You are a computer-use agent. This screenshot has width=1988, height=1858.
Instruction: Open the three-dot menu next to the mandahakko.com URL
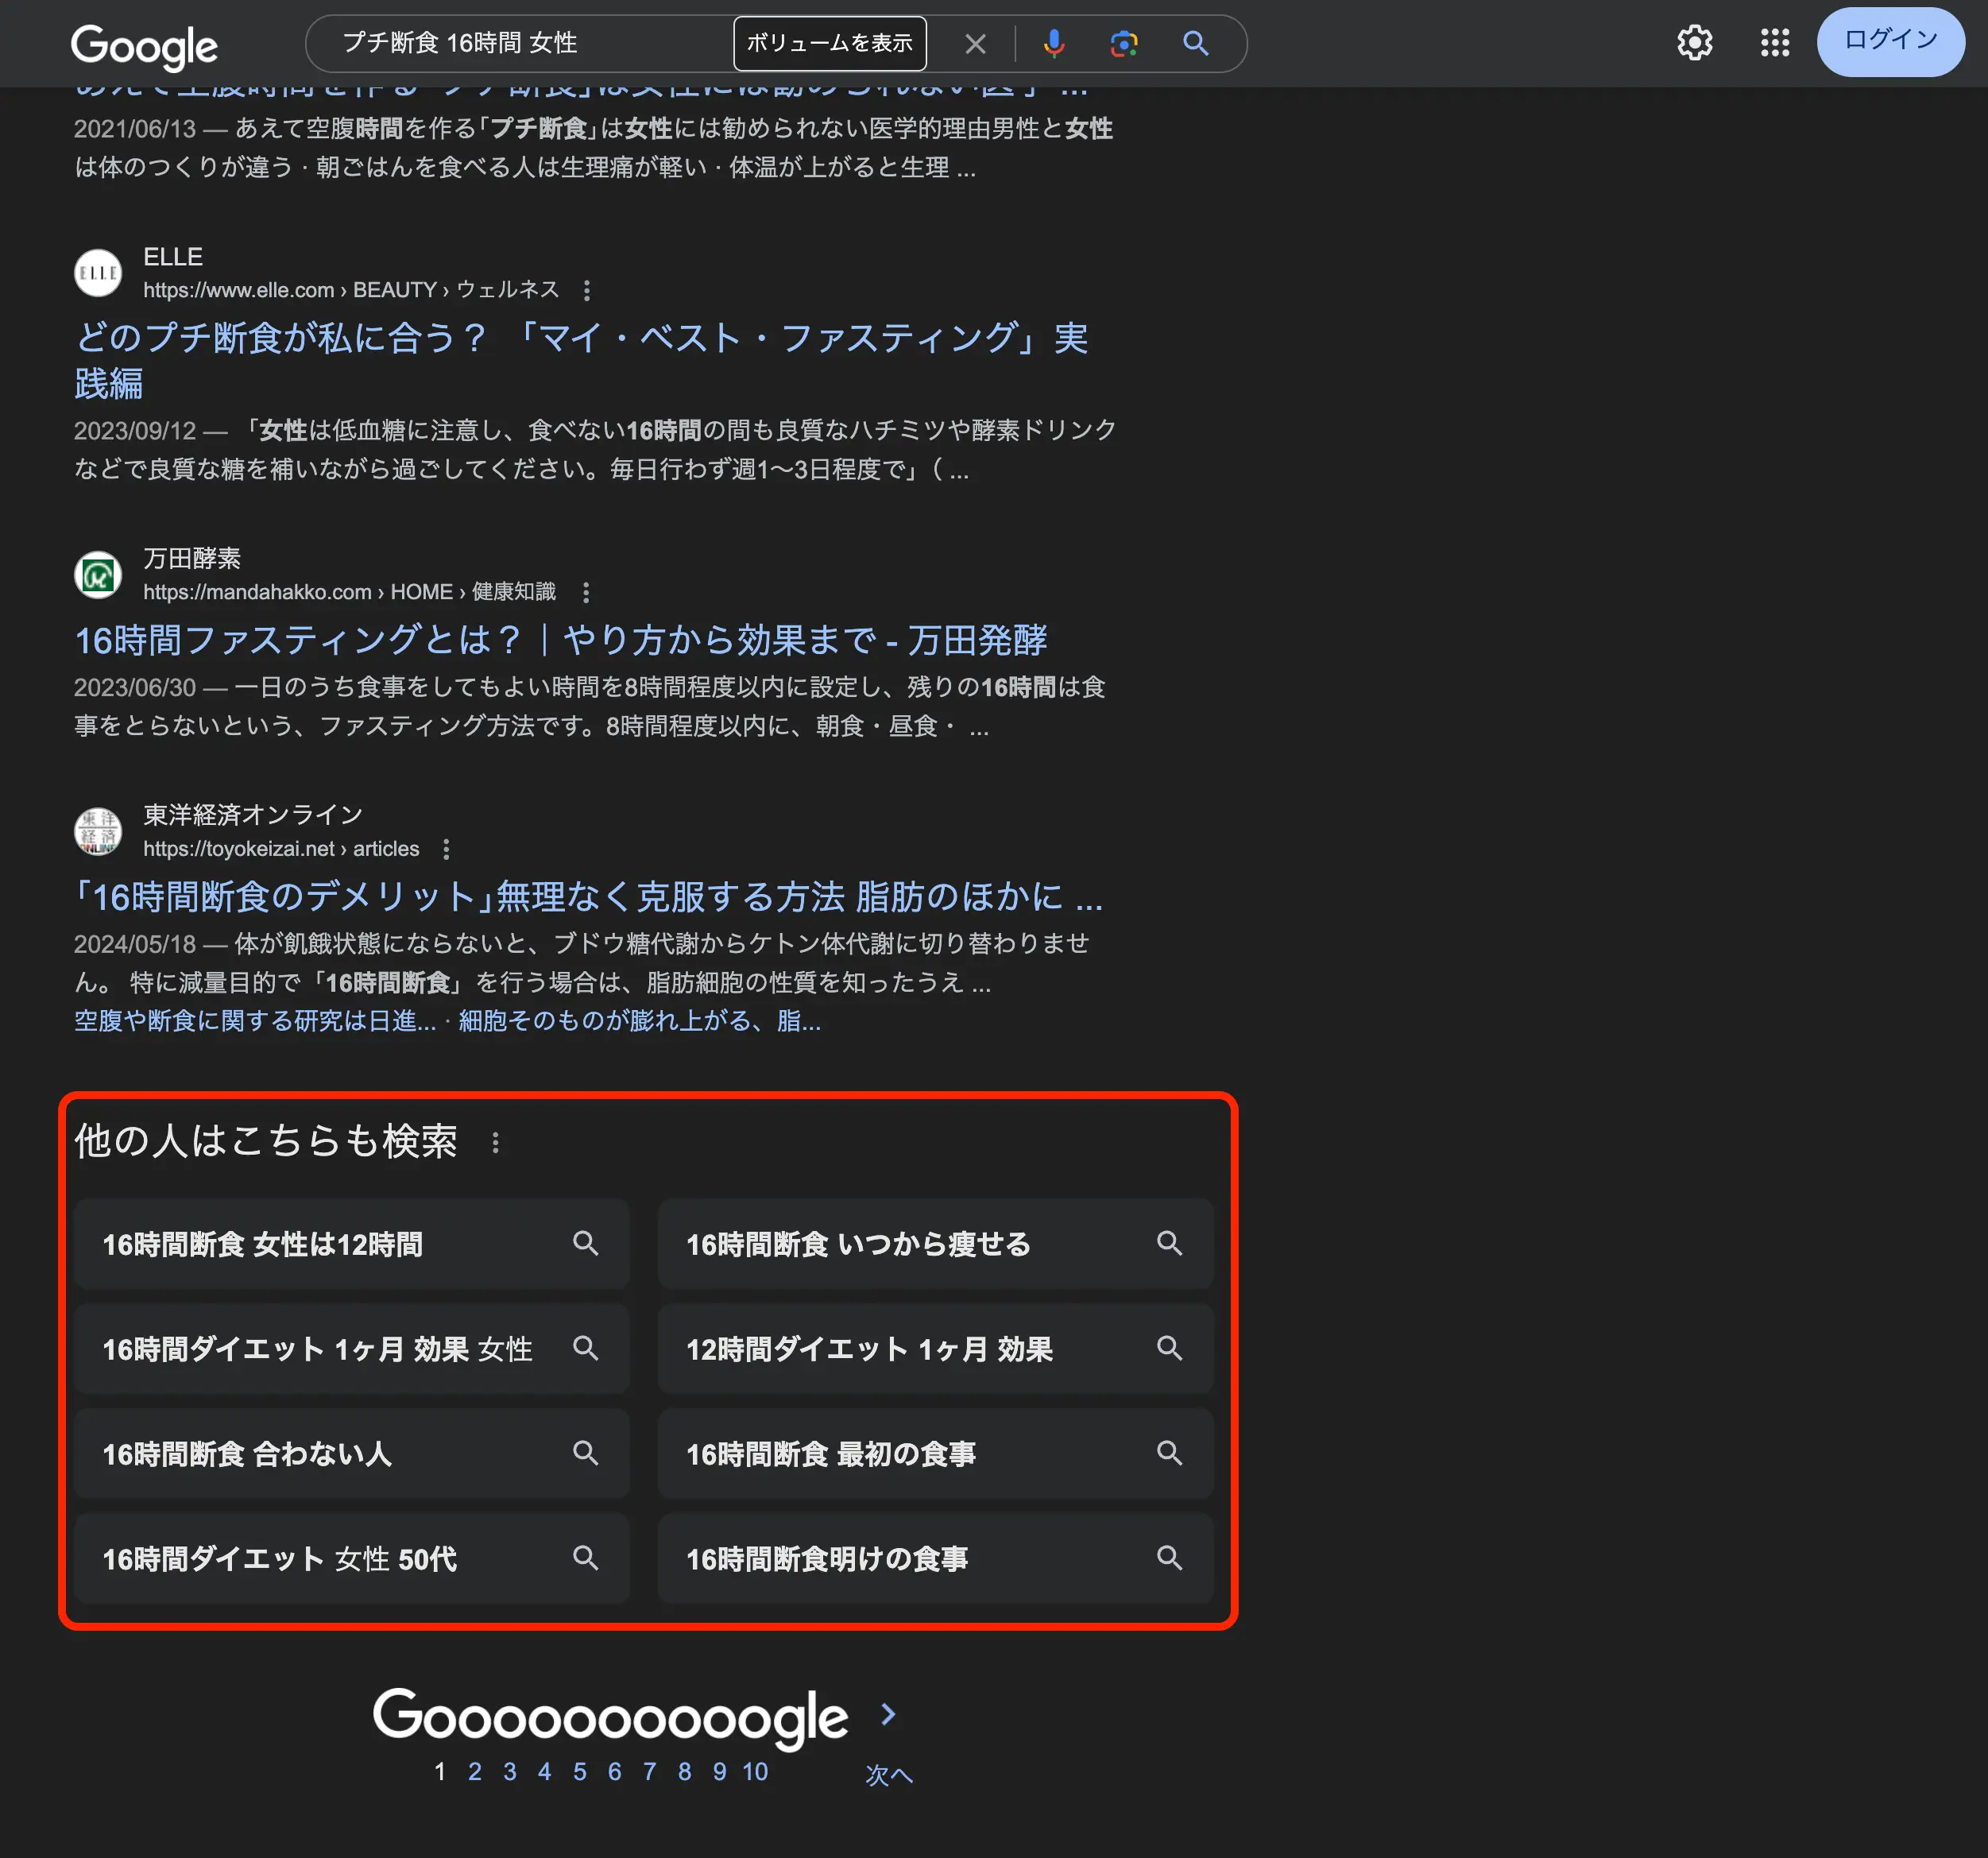[x=586, y=593]
